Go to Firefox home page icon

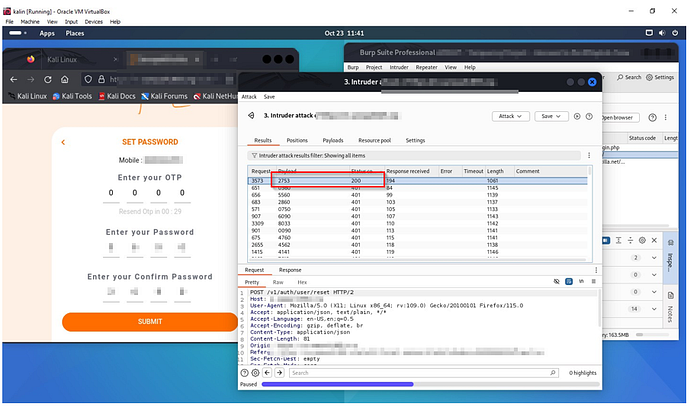point(65,79)
